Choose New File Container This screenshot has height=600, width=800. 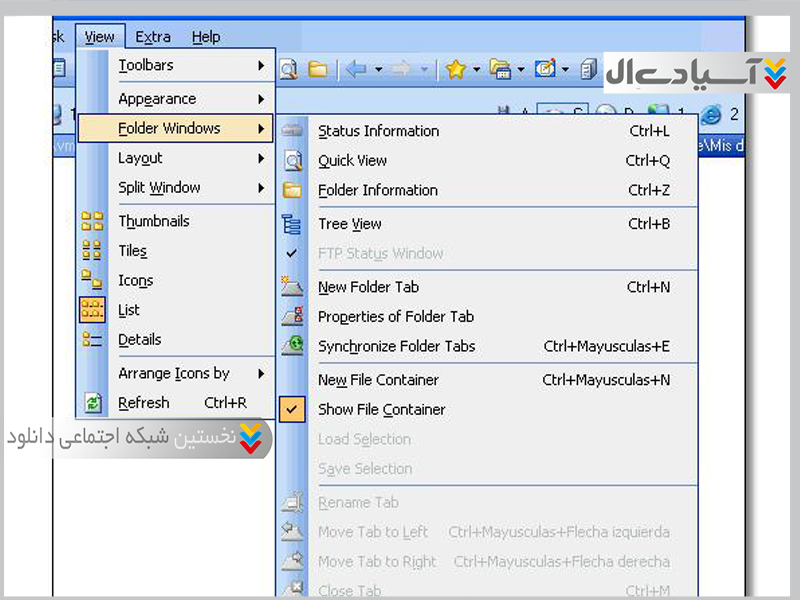click(378, 380)
